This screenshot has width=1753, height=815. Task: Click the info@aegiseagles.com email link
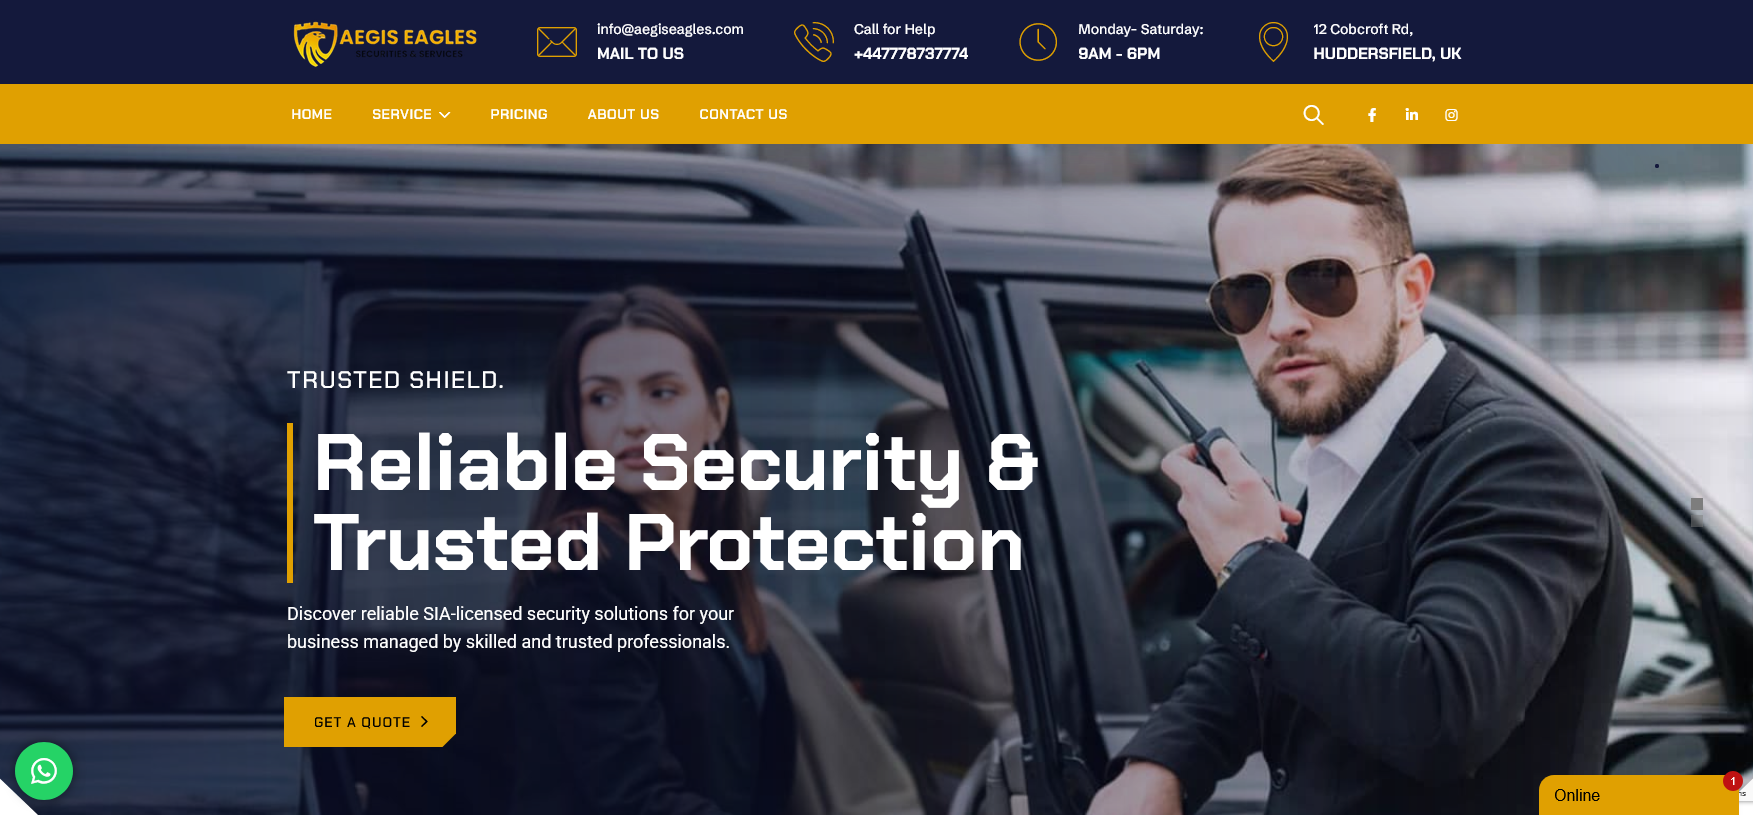(670, 29)
